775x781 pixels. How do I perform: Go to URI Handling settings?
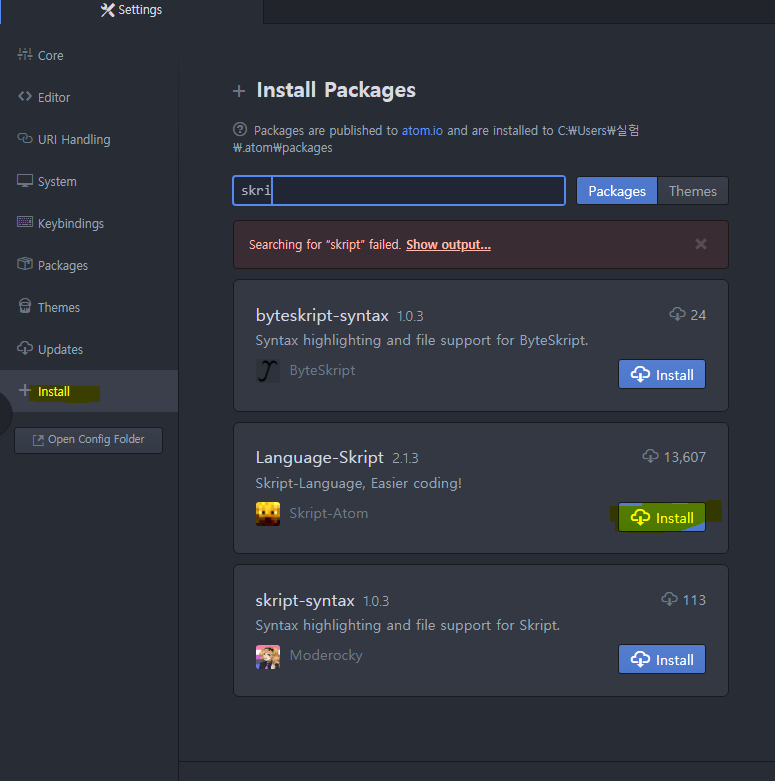[x=89, y=139]
